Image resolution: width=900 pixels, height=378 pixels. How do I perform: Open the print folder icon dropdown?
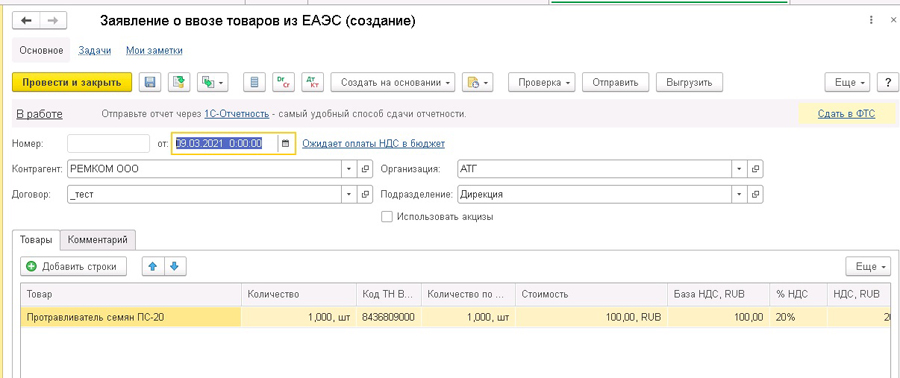coord(477,82)
